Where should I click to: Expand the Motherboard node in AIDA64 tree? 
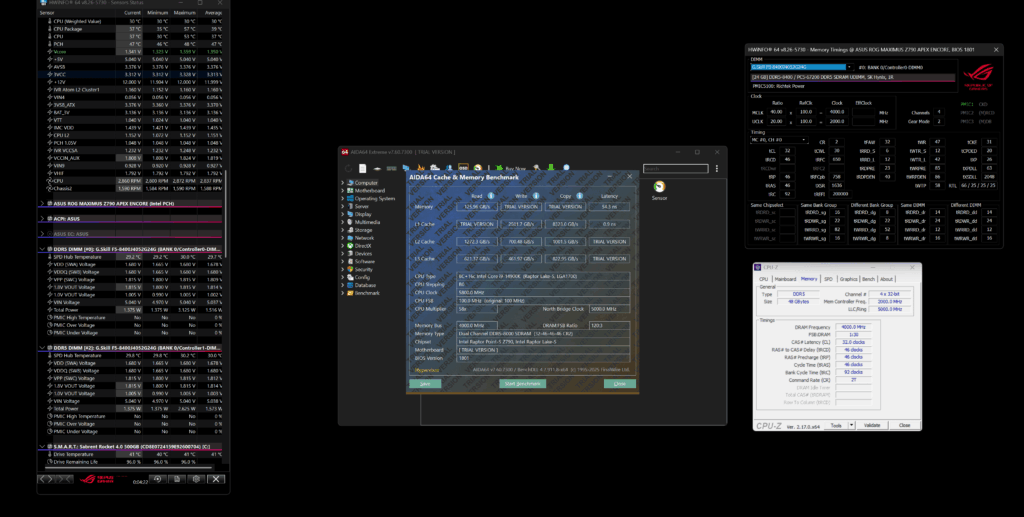(343, 191)
